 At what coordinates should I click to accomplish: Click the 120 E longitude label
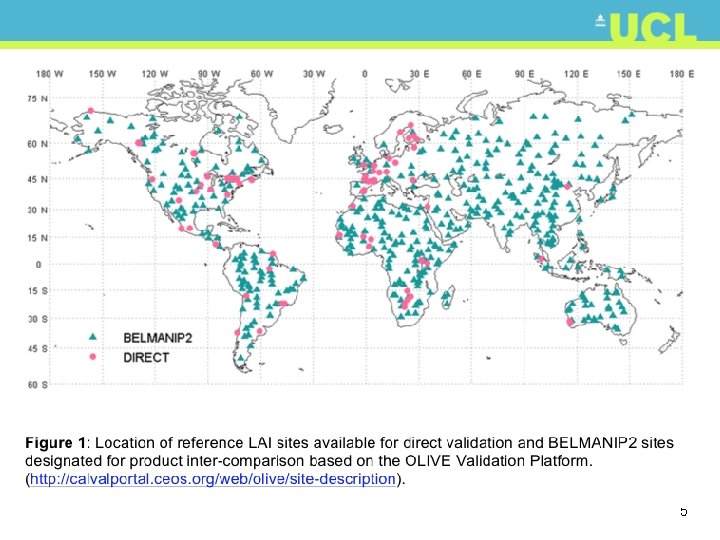[x=576, y=74]
